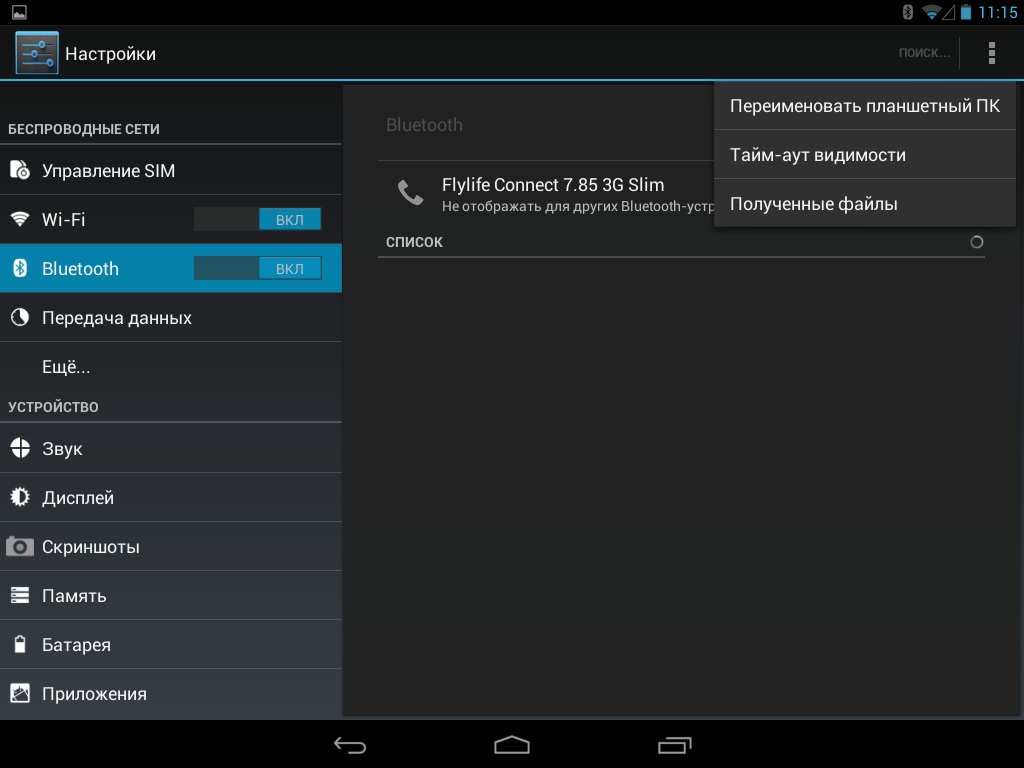The height and width of the screenshot is (768, 1024).
Task: Tap the Bluetooth icon in sidebar
Action: 20,269
